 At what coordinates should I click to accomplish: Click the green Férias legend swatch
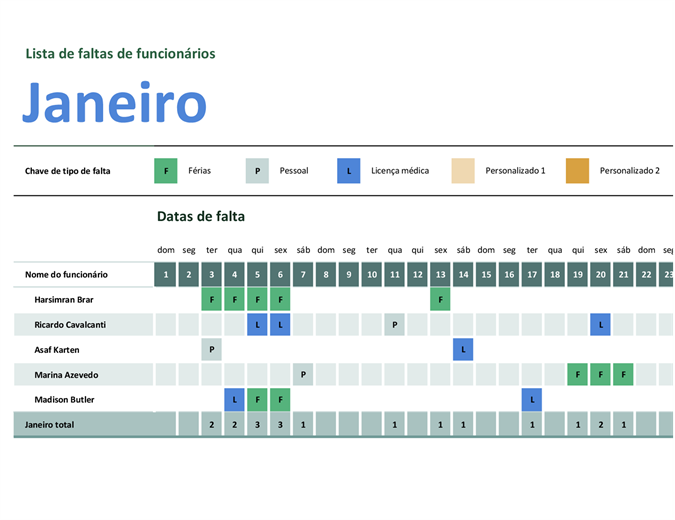(x=166, y=171)
